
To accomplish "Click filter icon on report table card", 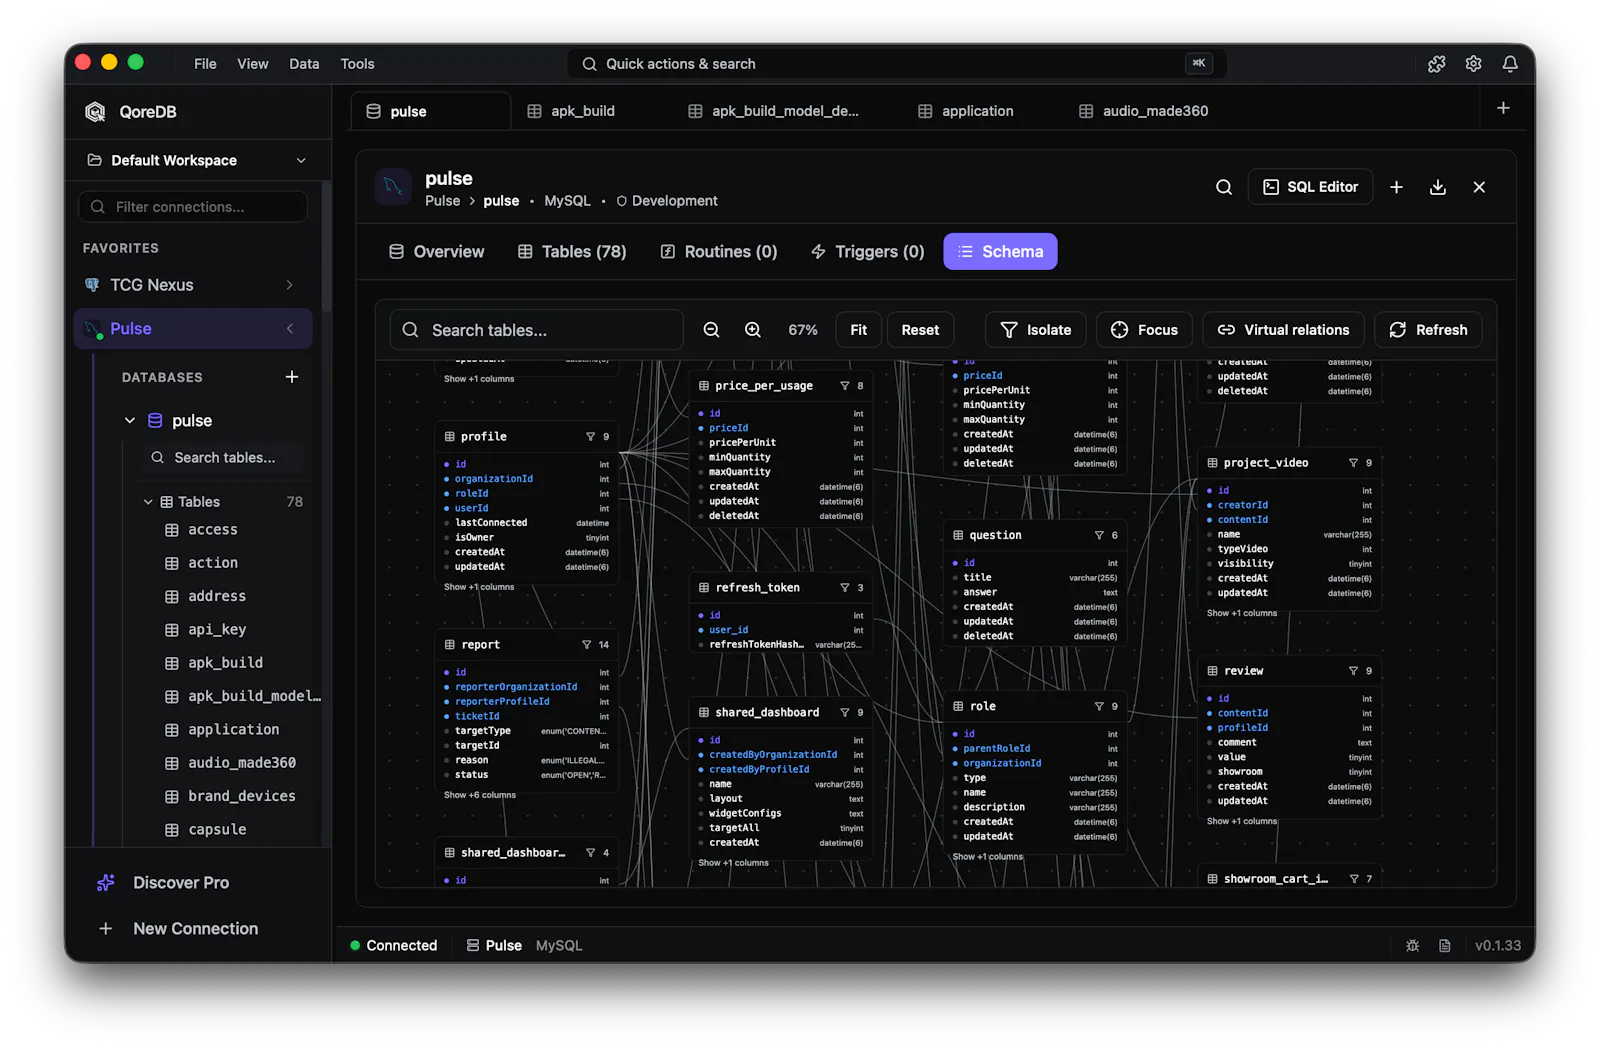I will click(587, 645).
